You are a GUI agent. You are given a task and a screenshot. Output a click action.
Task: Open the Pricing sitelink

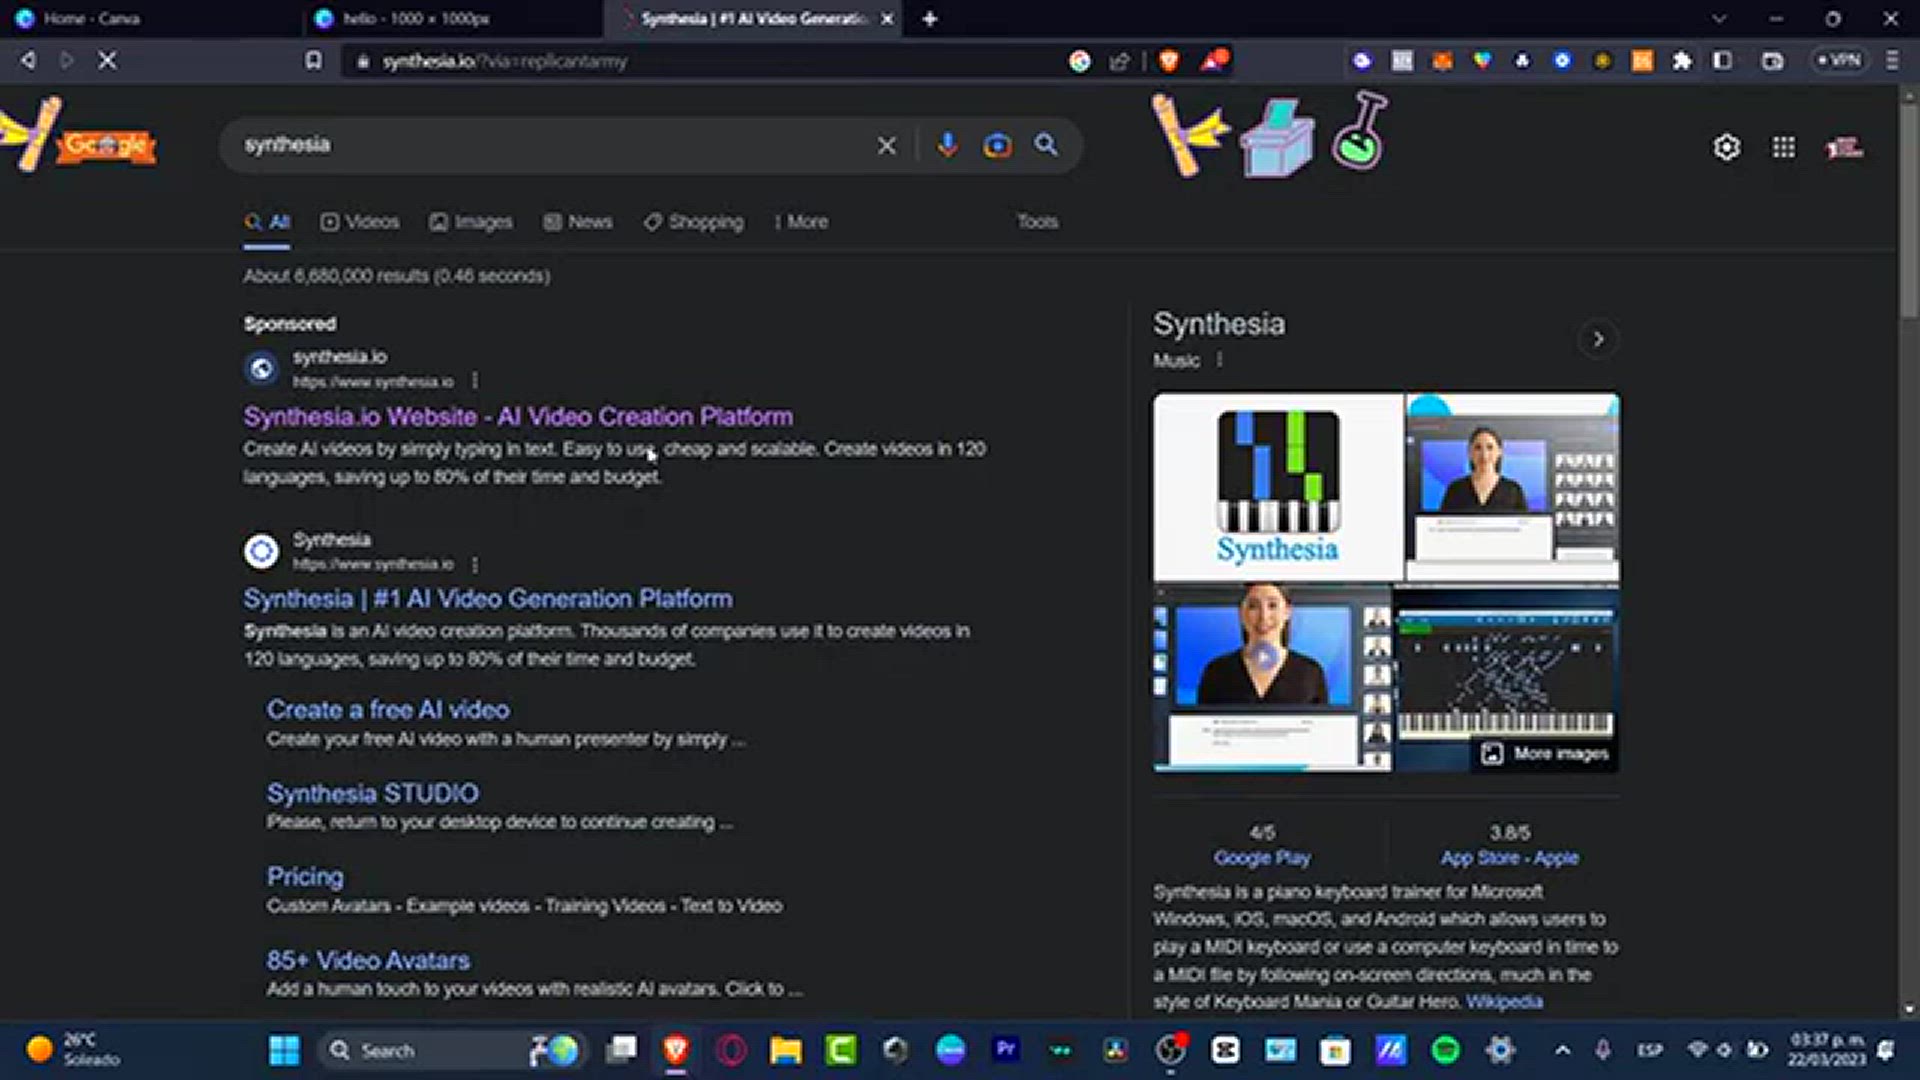coord(305,877)
